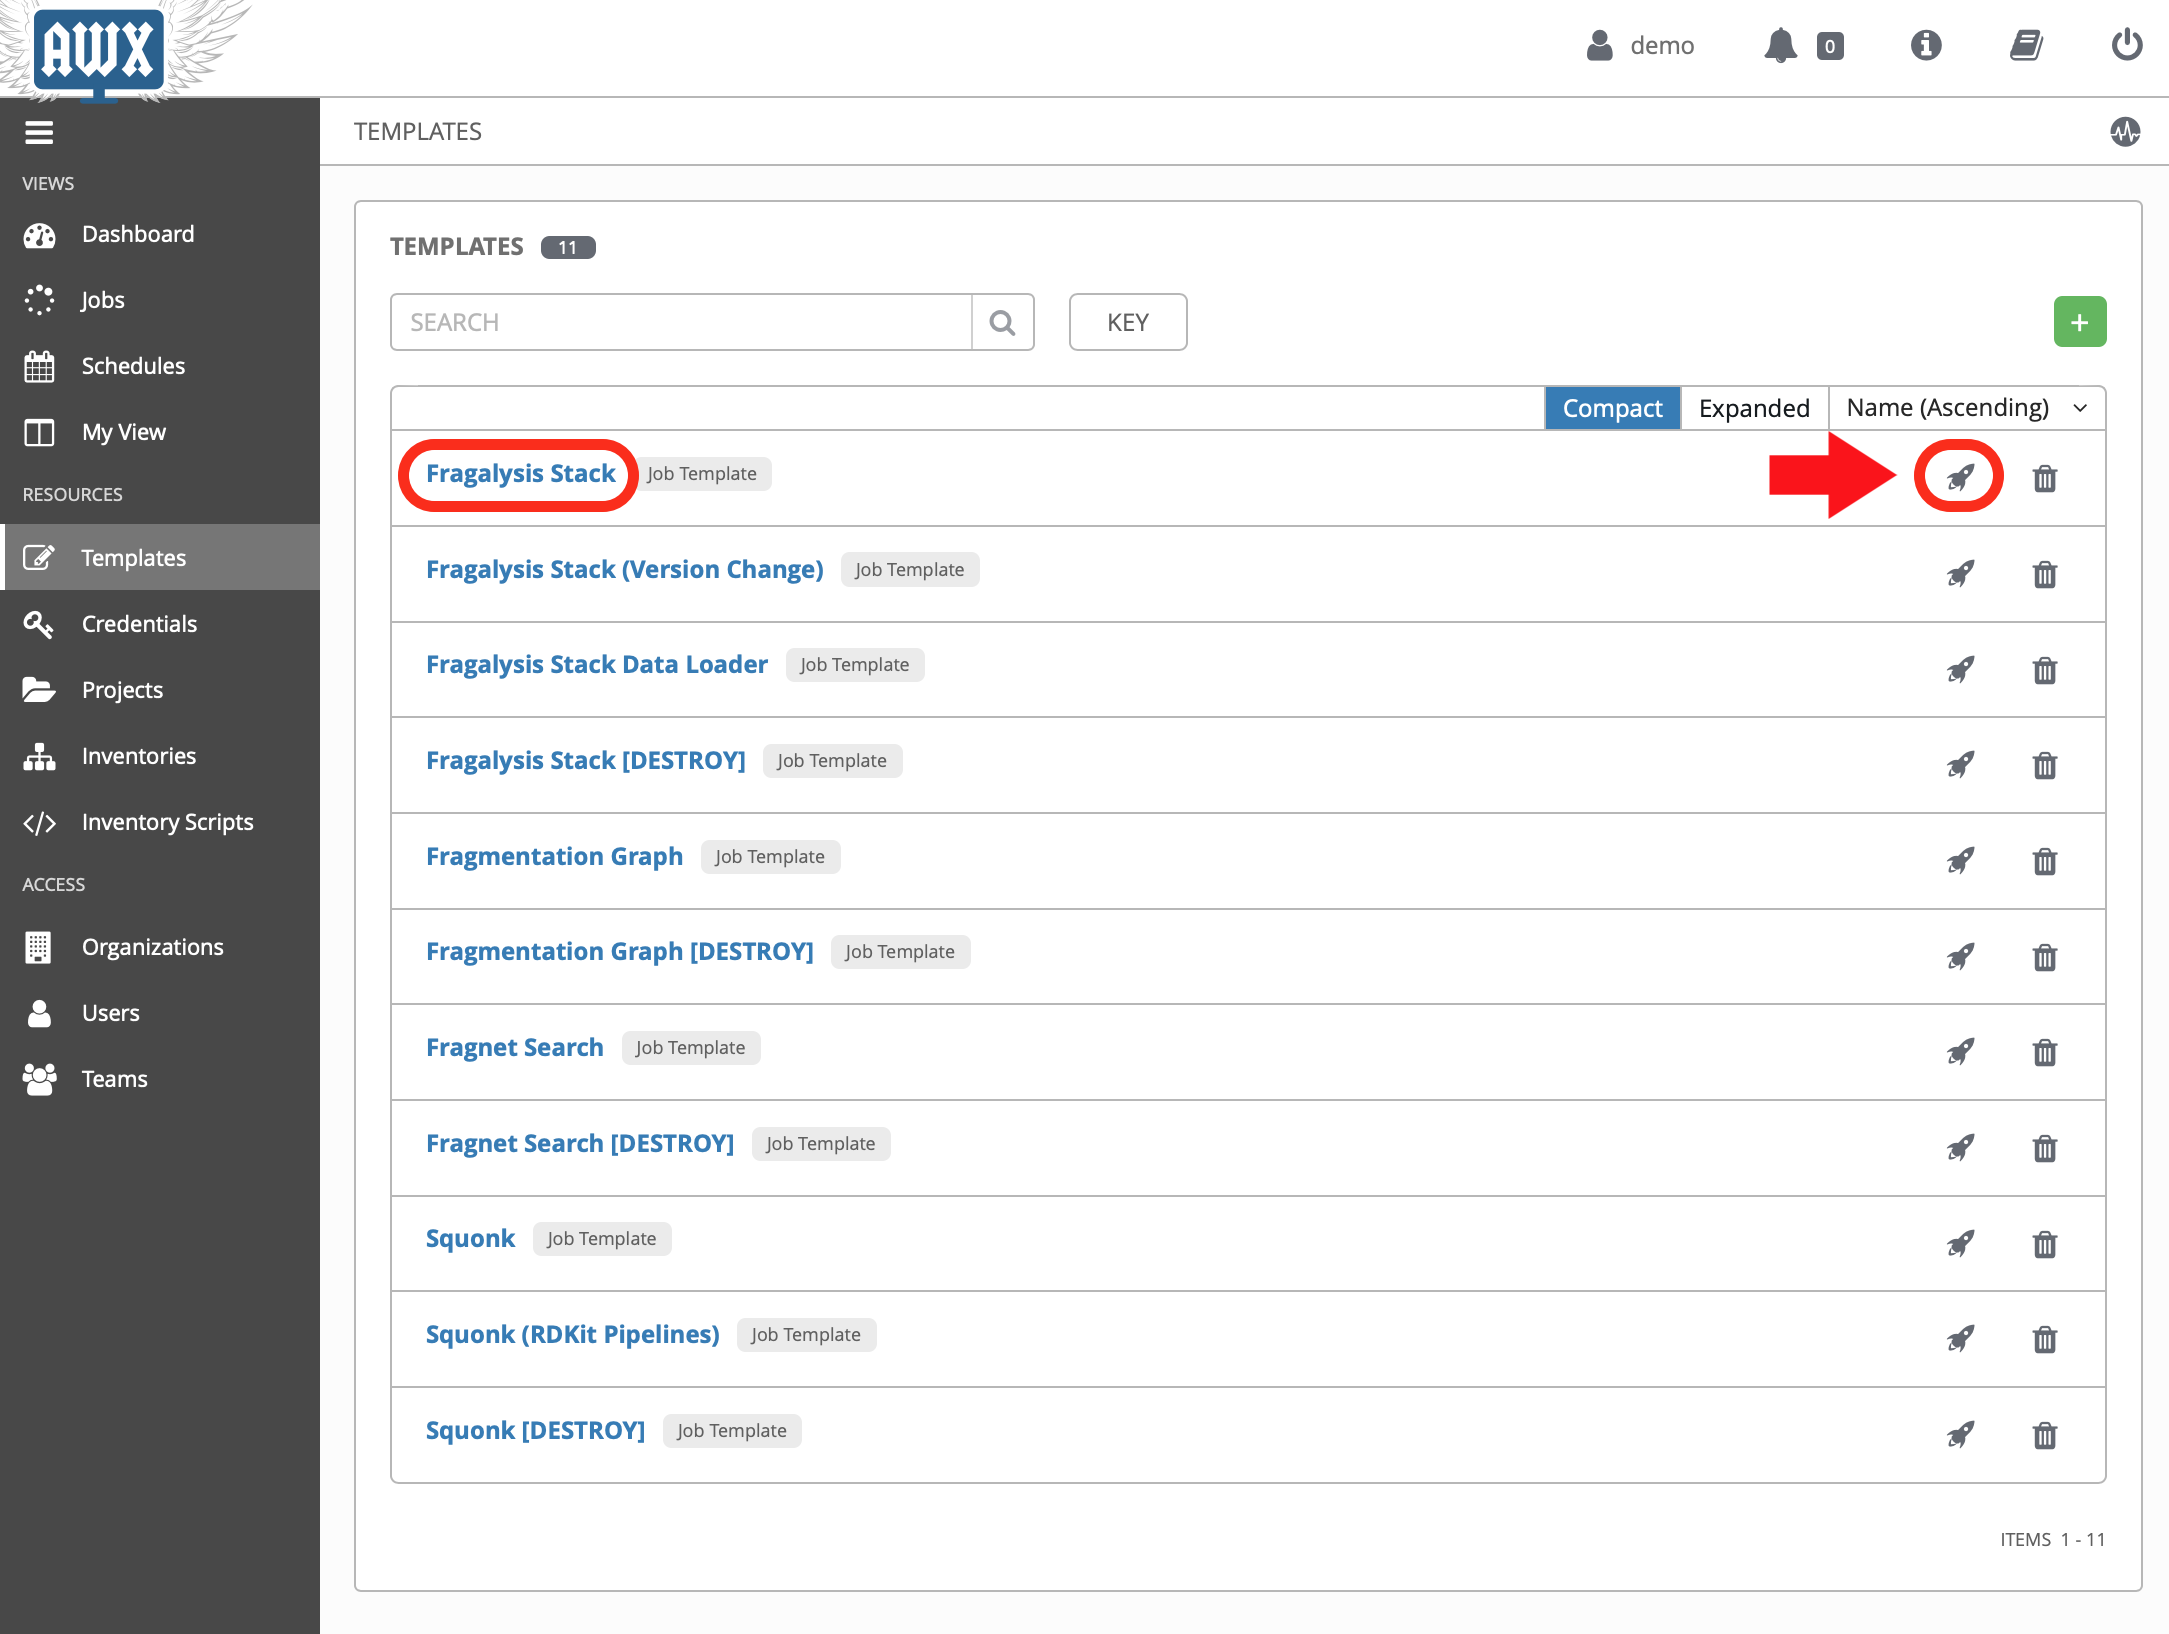Image resolution: width=2169 pixels, height=1634 pixels.
Task: Open Fragnet Search [DESTROY] link
Action: pyautogui.click(x=580, y=1143)
